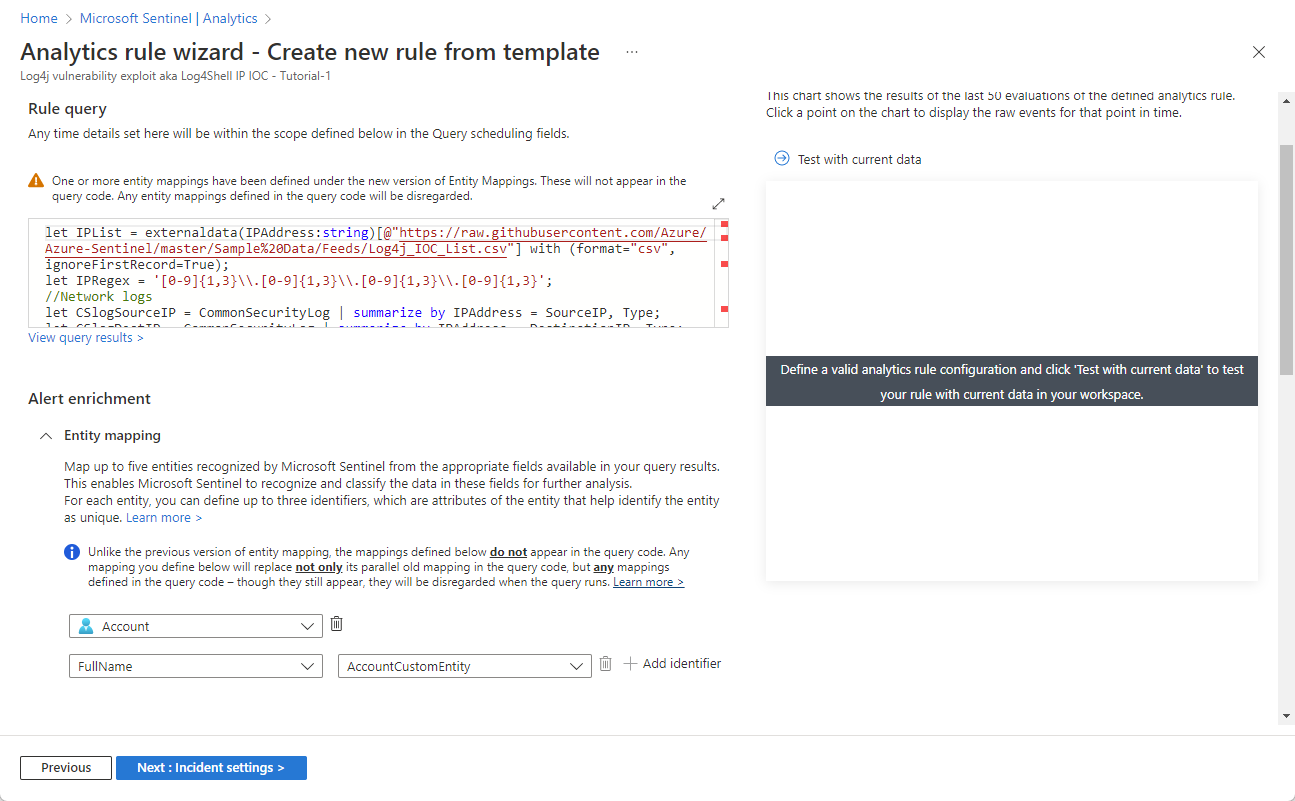The image size is (1295, 801).
Task: Click the vertical scrollbar on the right
Action: pos(1286,260)
